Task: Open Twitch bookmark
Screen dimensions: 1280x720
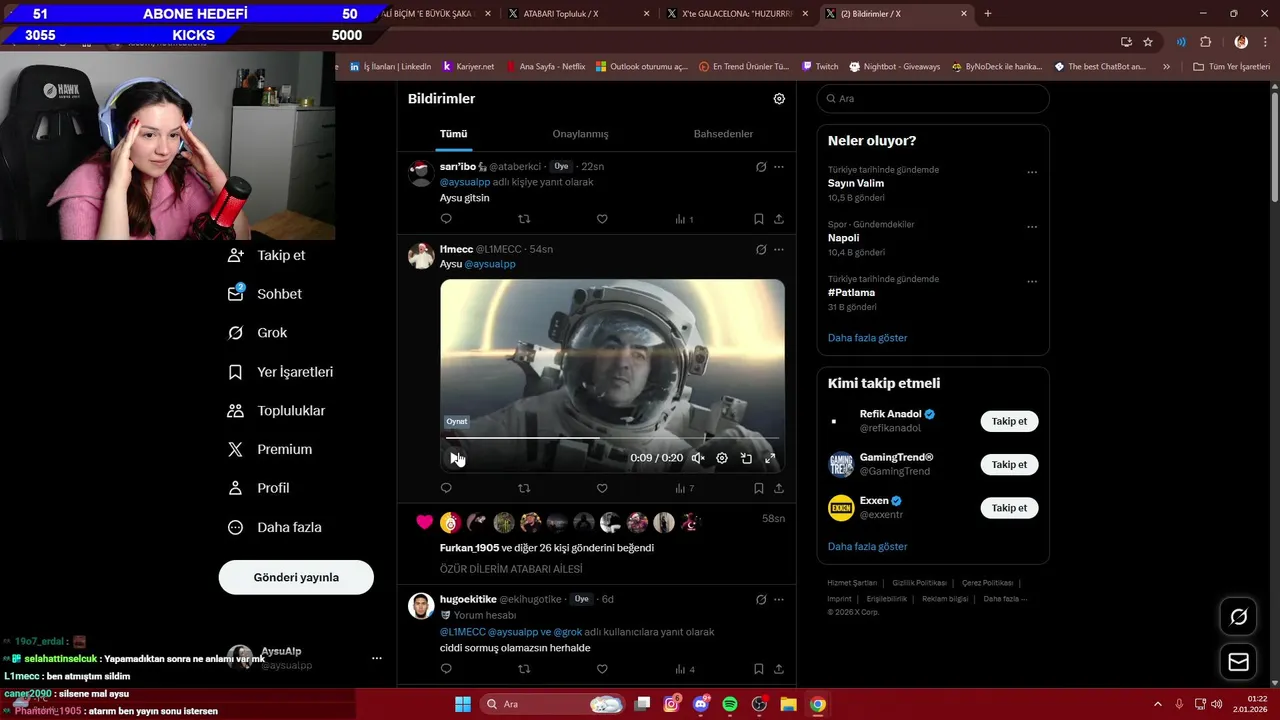Action: (820, 67)
